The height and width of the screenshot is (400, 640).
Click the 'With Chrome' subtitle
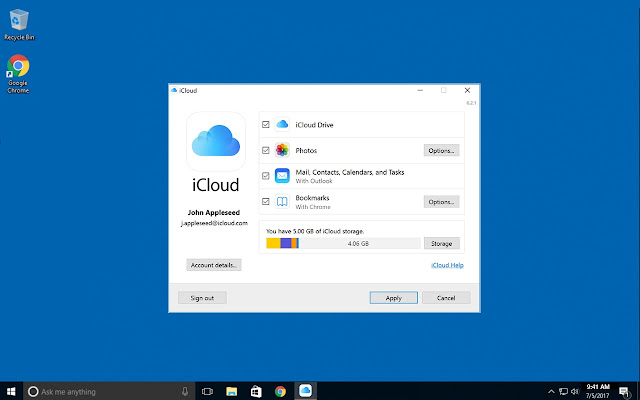pos(313,207)
